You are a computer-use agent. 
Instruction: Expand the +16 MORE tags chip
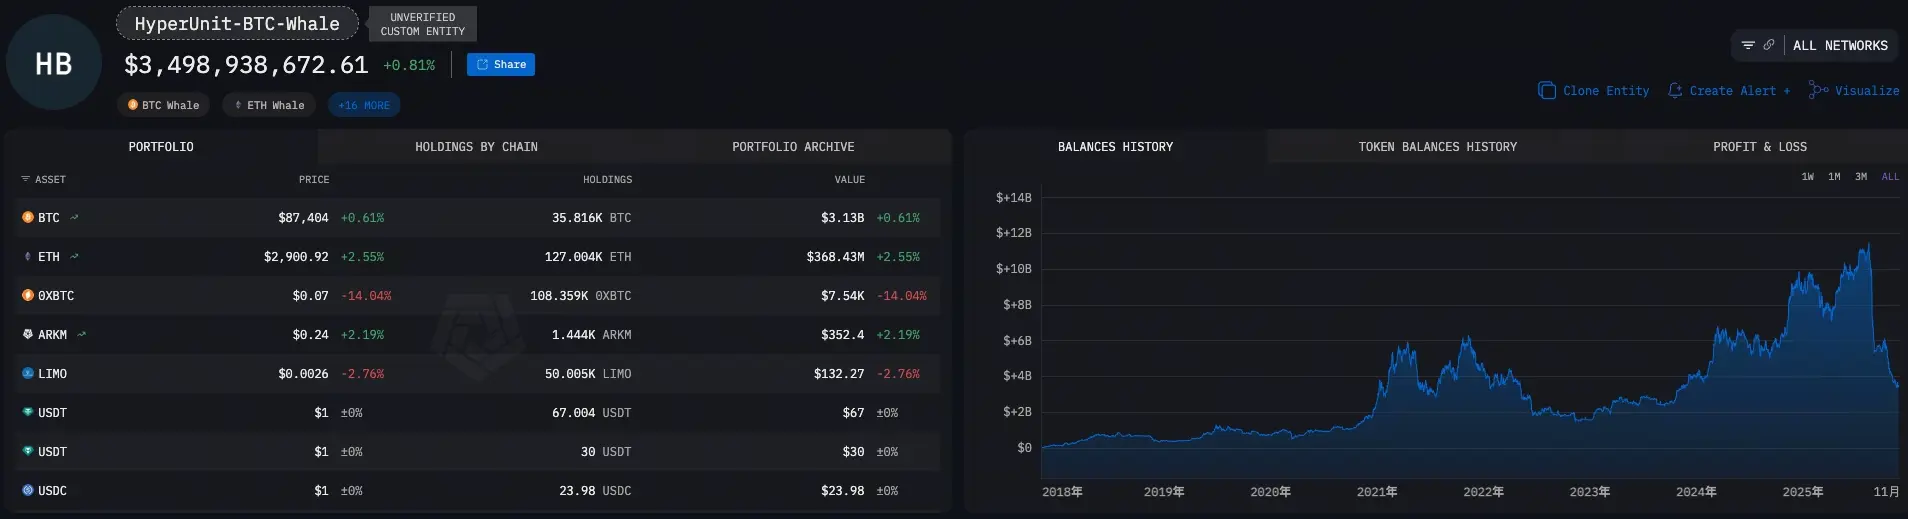coord(364,105)
